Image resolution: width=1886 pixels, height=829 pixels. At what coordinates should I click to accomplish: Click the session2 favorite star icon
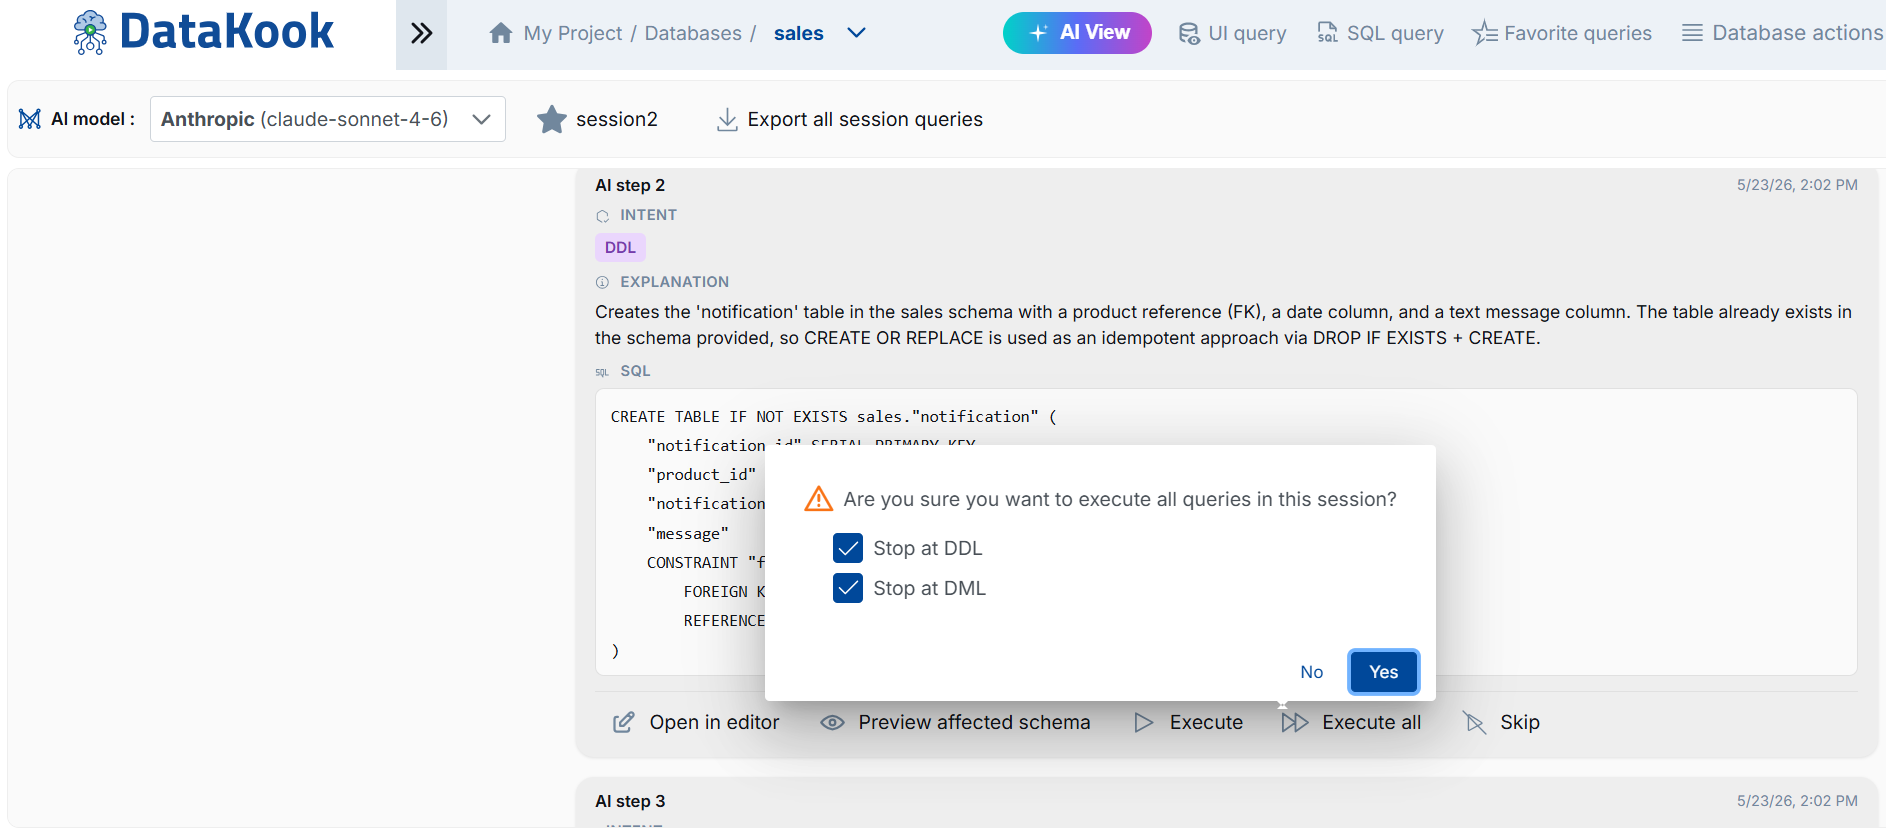tap(552, 119)
